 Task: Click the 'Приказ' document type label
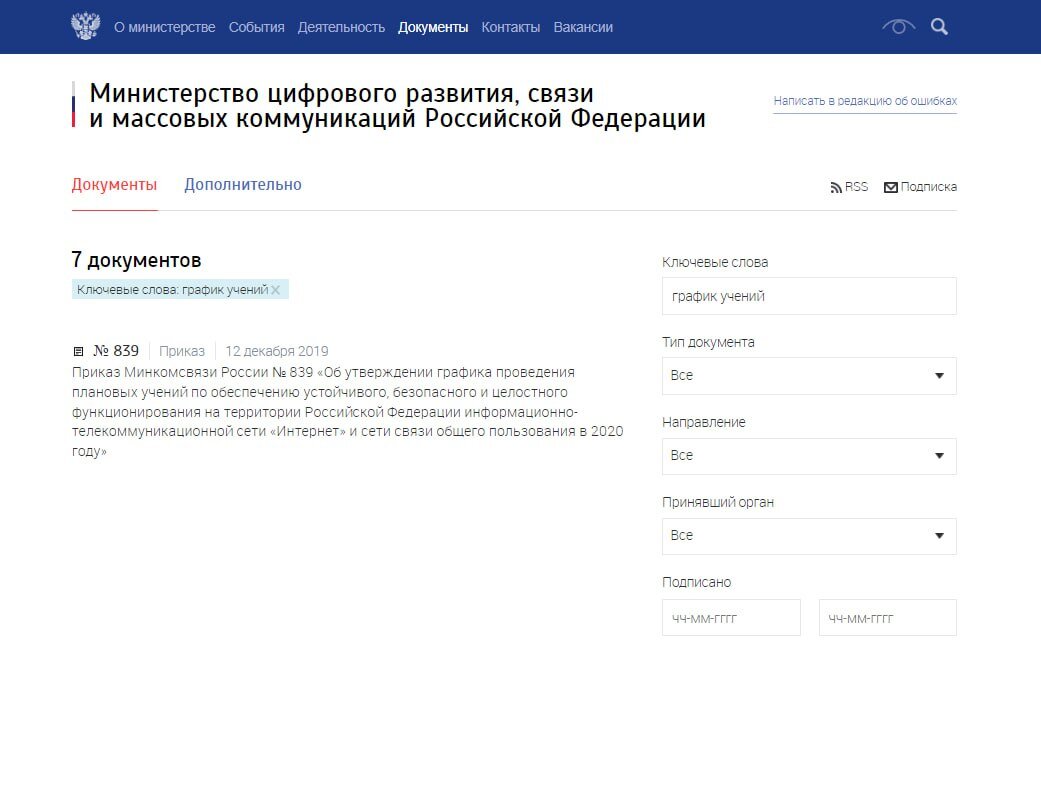click(182, 351)
